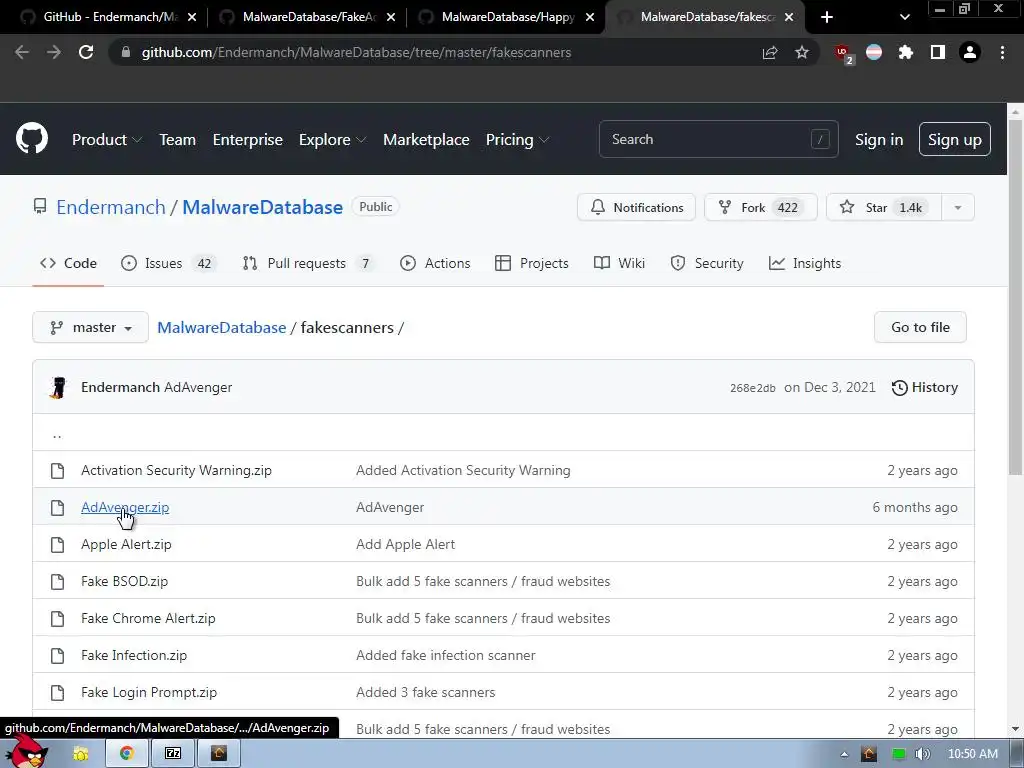Click commit hash 268e2db
Image resolution: width=1024 pixels, height=768 pixels.
coord(752,388)
